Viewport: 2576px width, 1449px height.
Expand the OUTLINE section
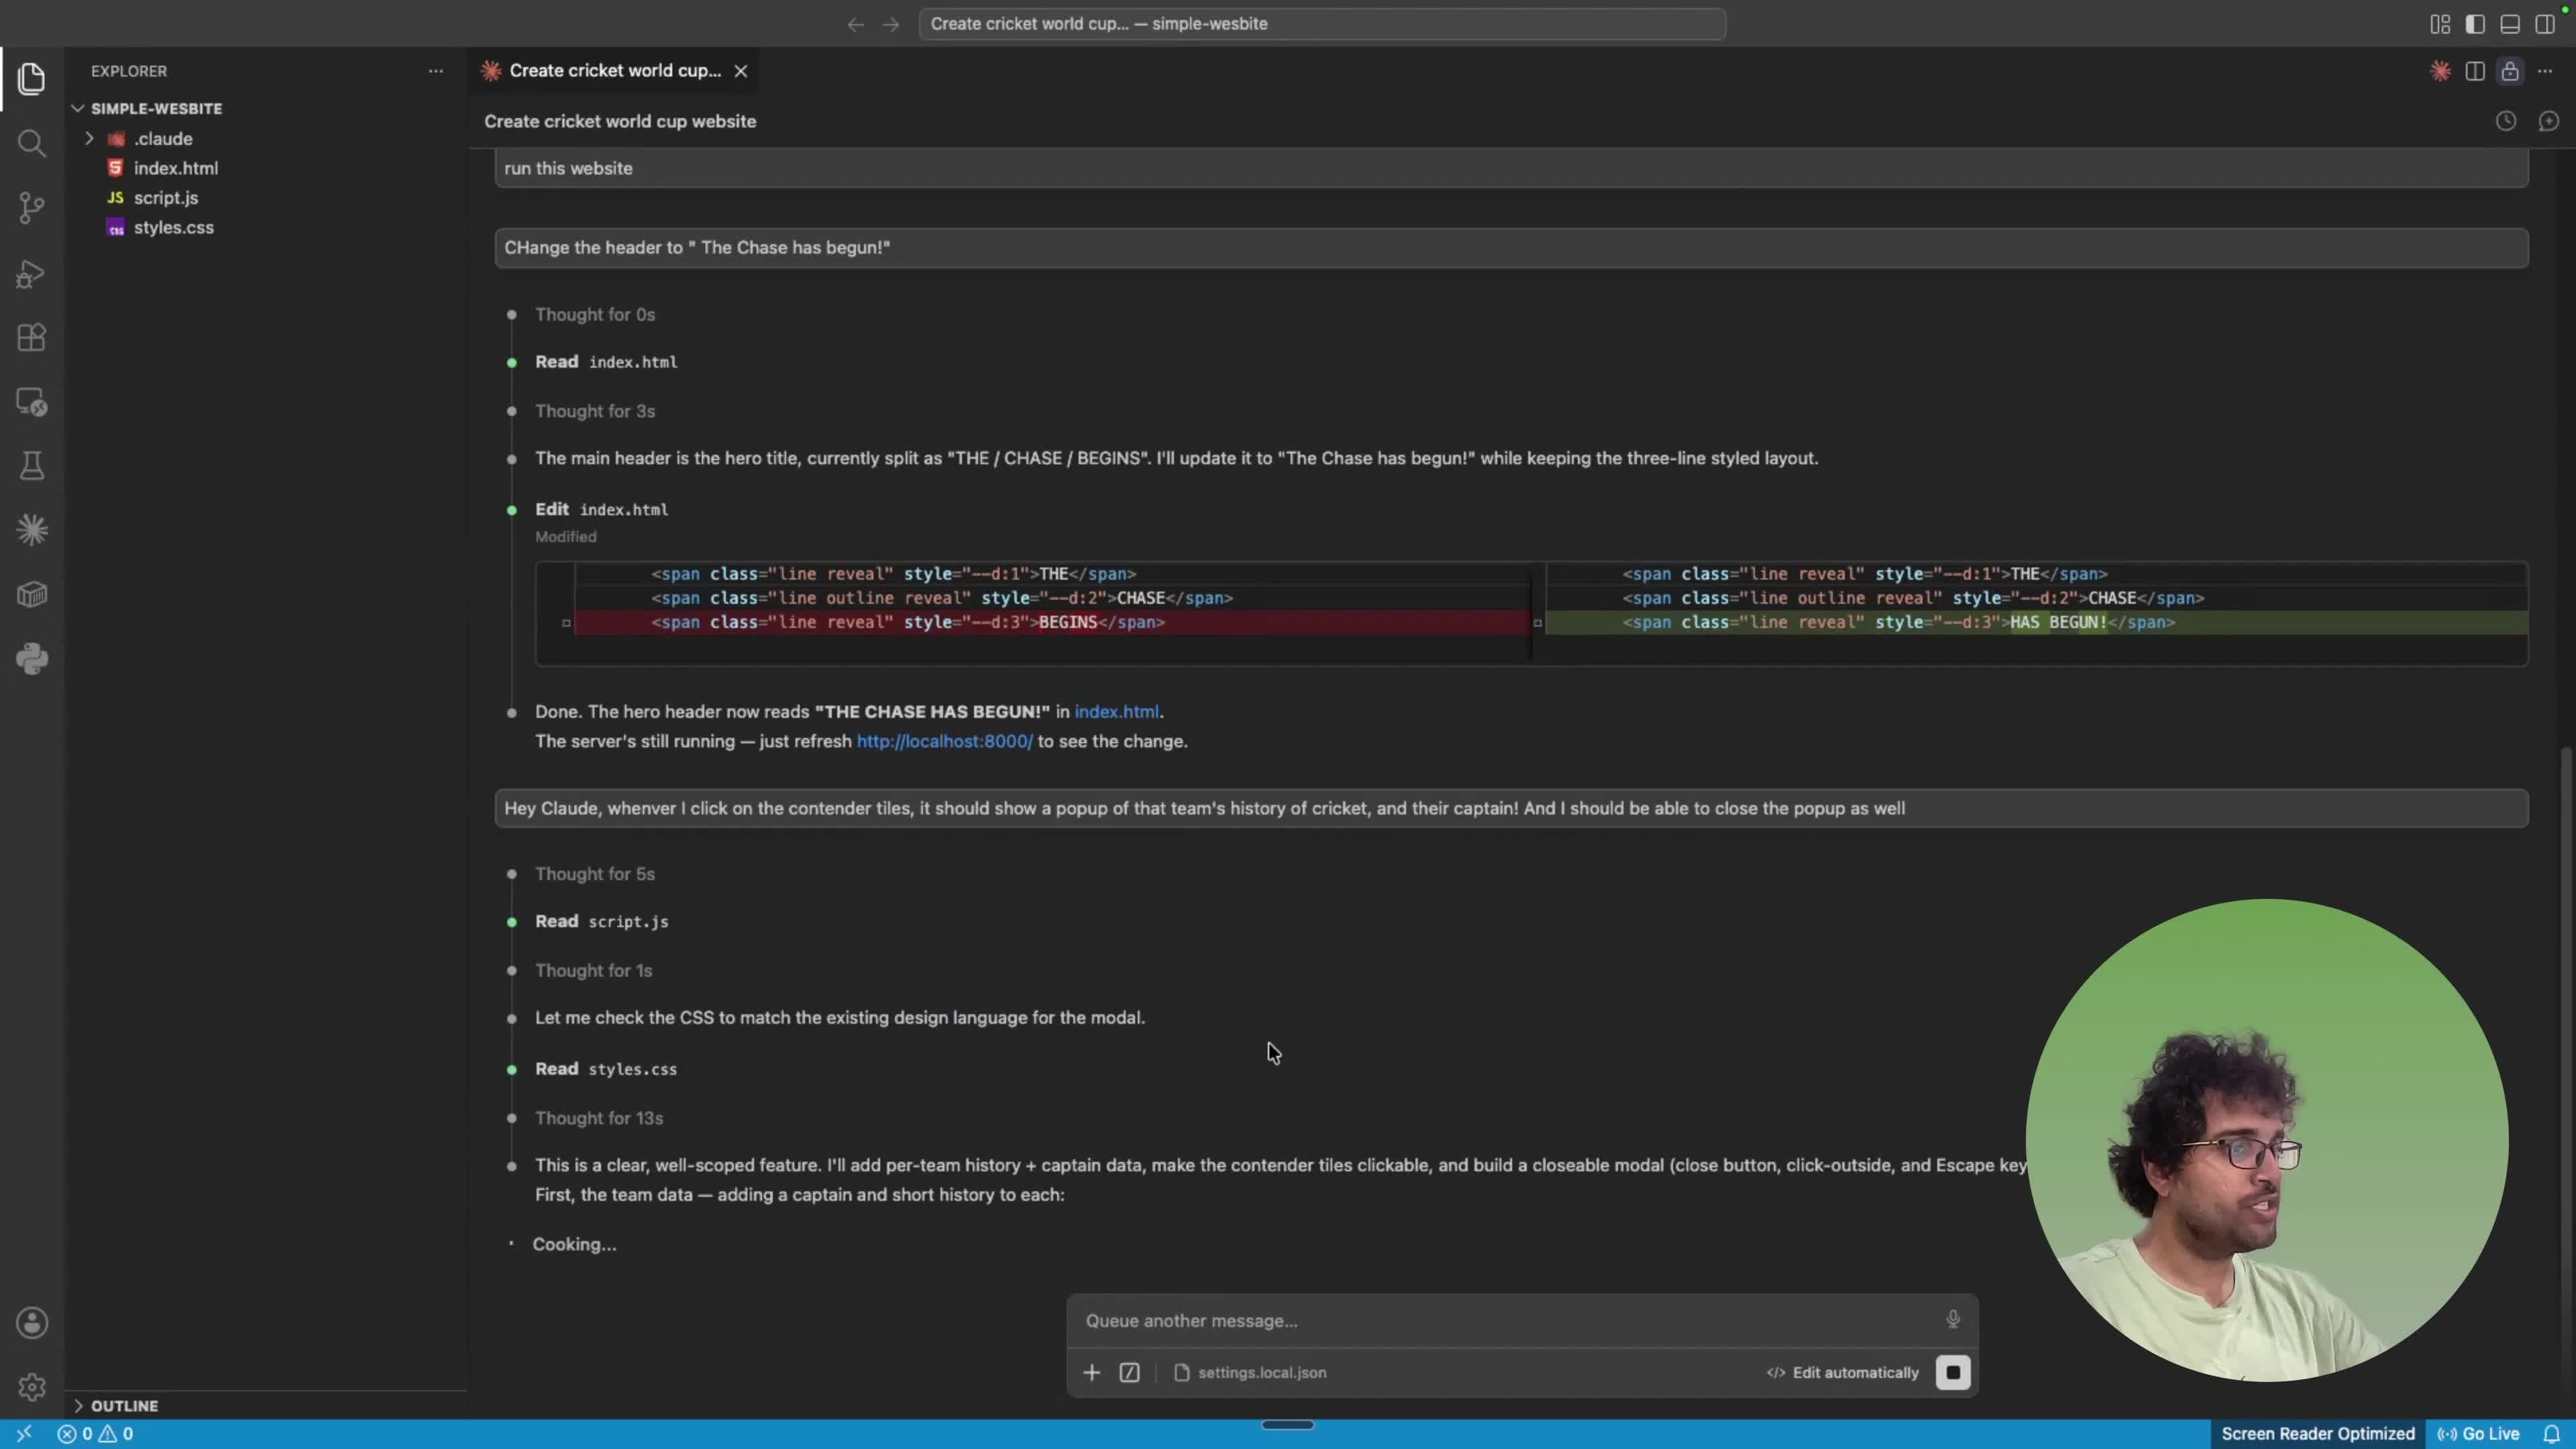point(124,1405)
